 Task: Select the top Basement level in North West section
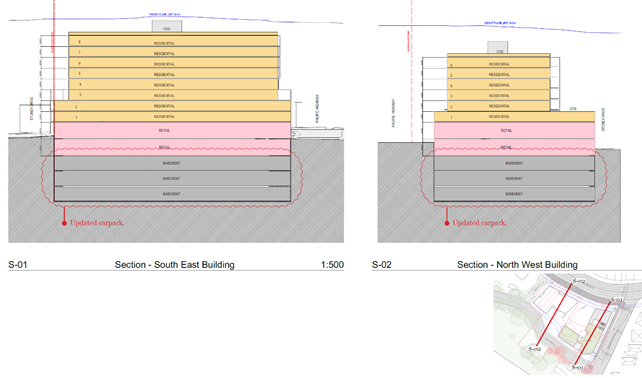[514, 163]
